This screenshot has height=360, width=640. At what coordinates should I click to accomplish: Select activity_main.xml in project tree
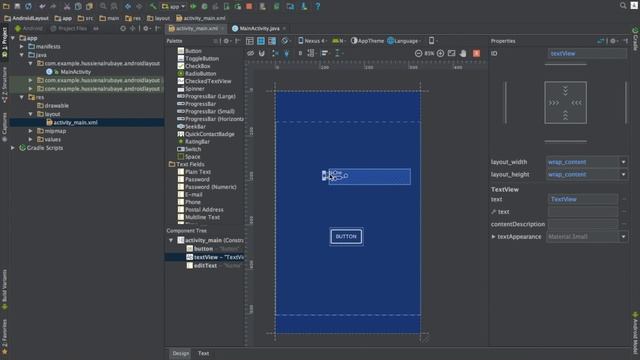(76, 122)
